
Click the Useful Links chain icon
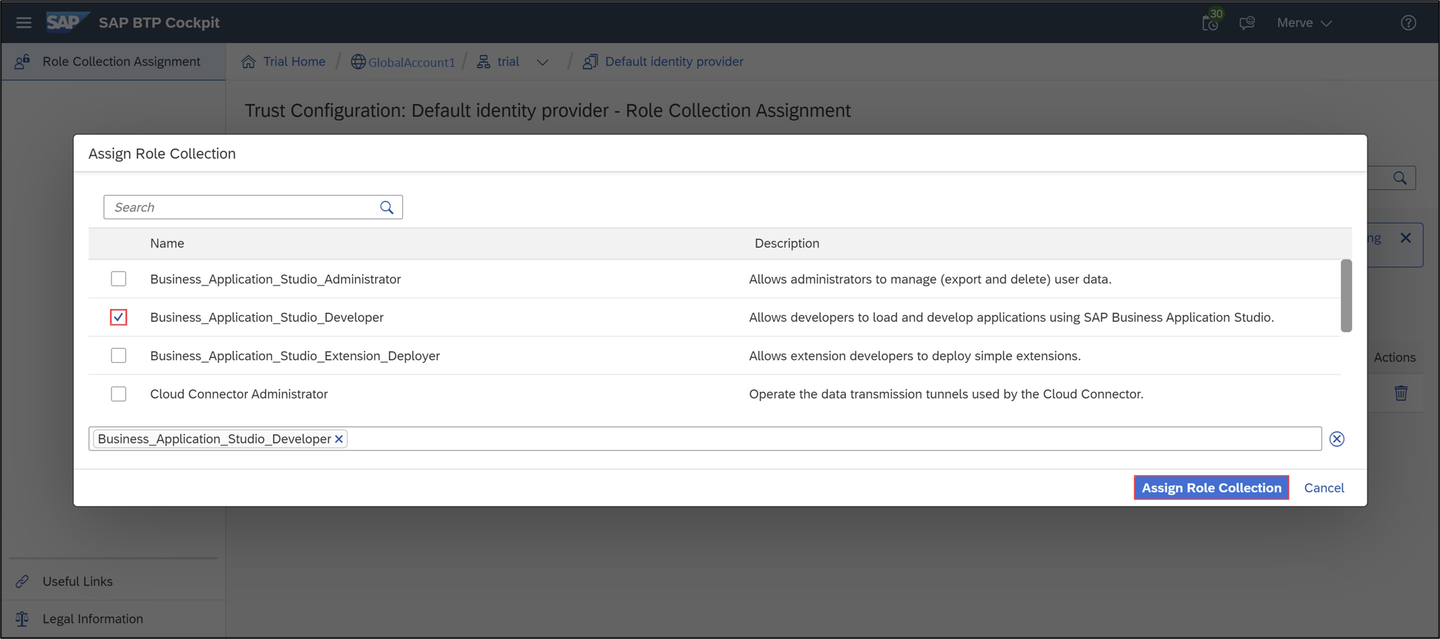22,581
